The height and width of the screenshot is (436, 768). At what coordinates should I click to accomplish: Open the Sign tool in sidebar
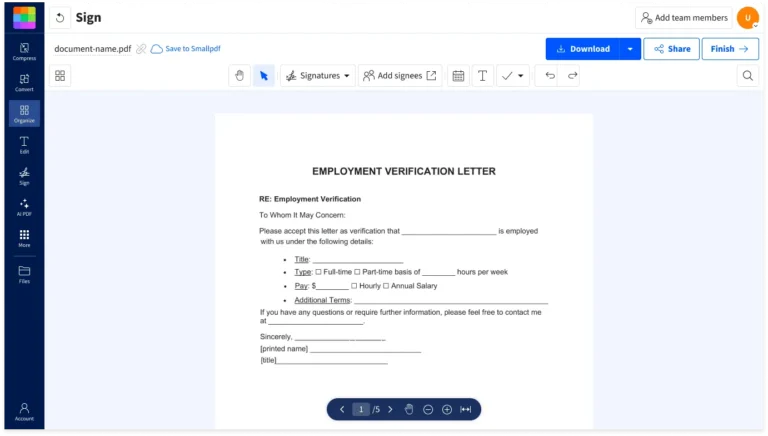(x=24, y=176)
